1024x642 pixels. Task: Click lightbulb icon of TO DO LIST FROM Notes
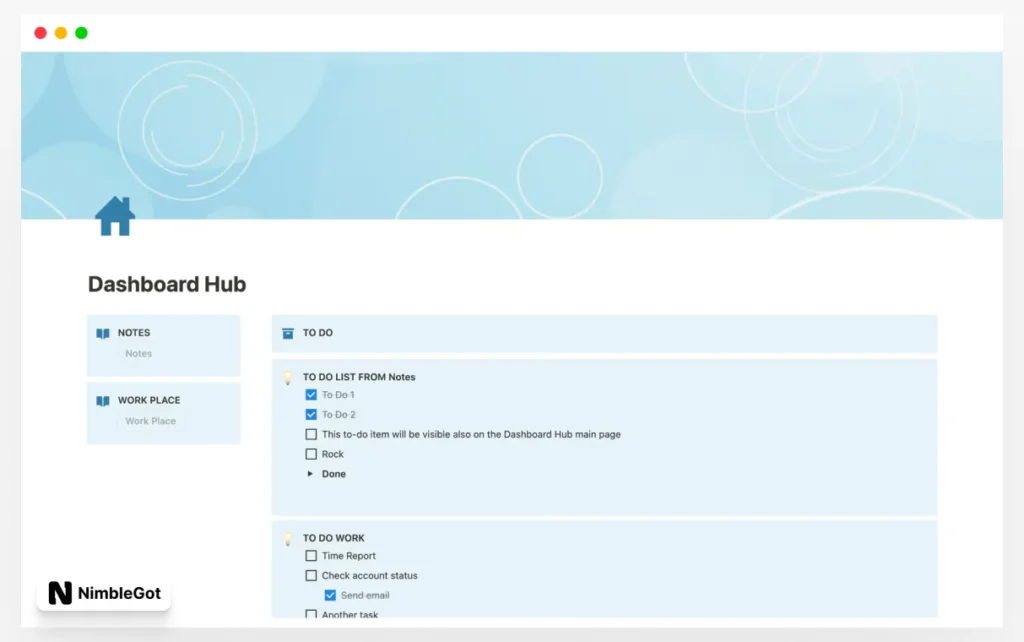point(287,377)
